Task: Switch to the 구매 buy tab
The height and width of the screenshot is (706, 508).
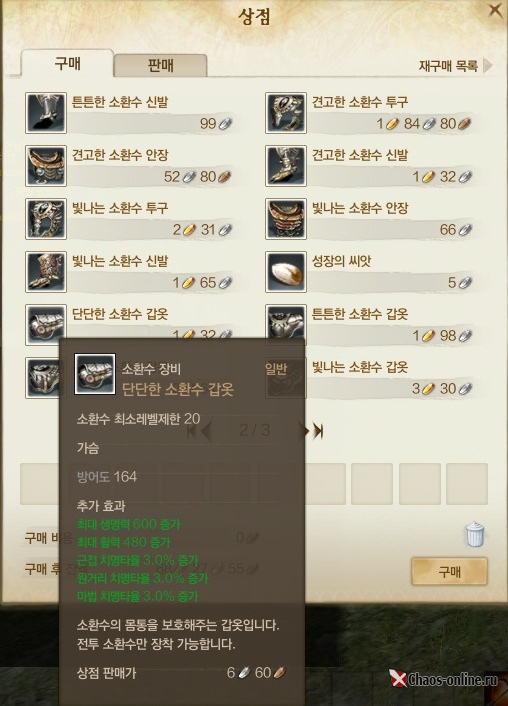Action: [67, 63]
